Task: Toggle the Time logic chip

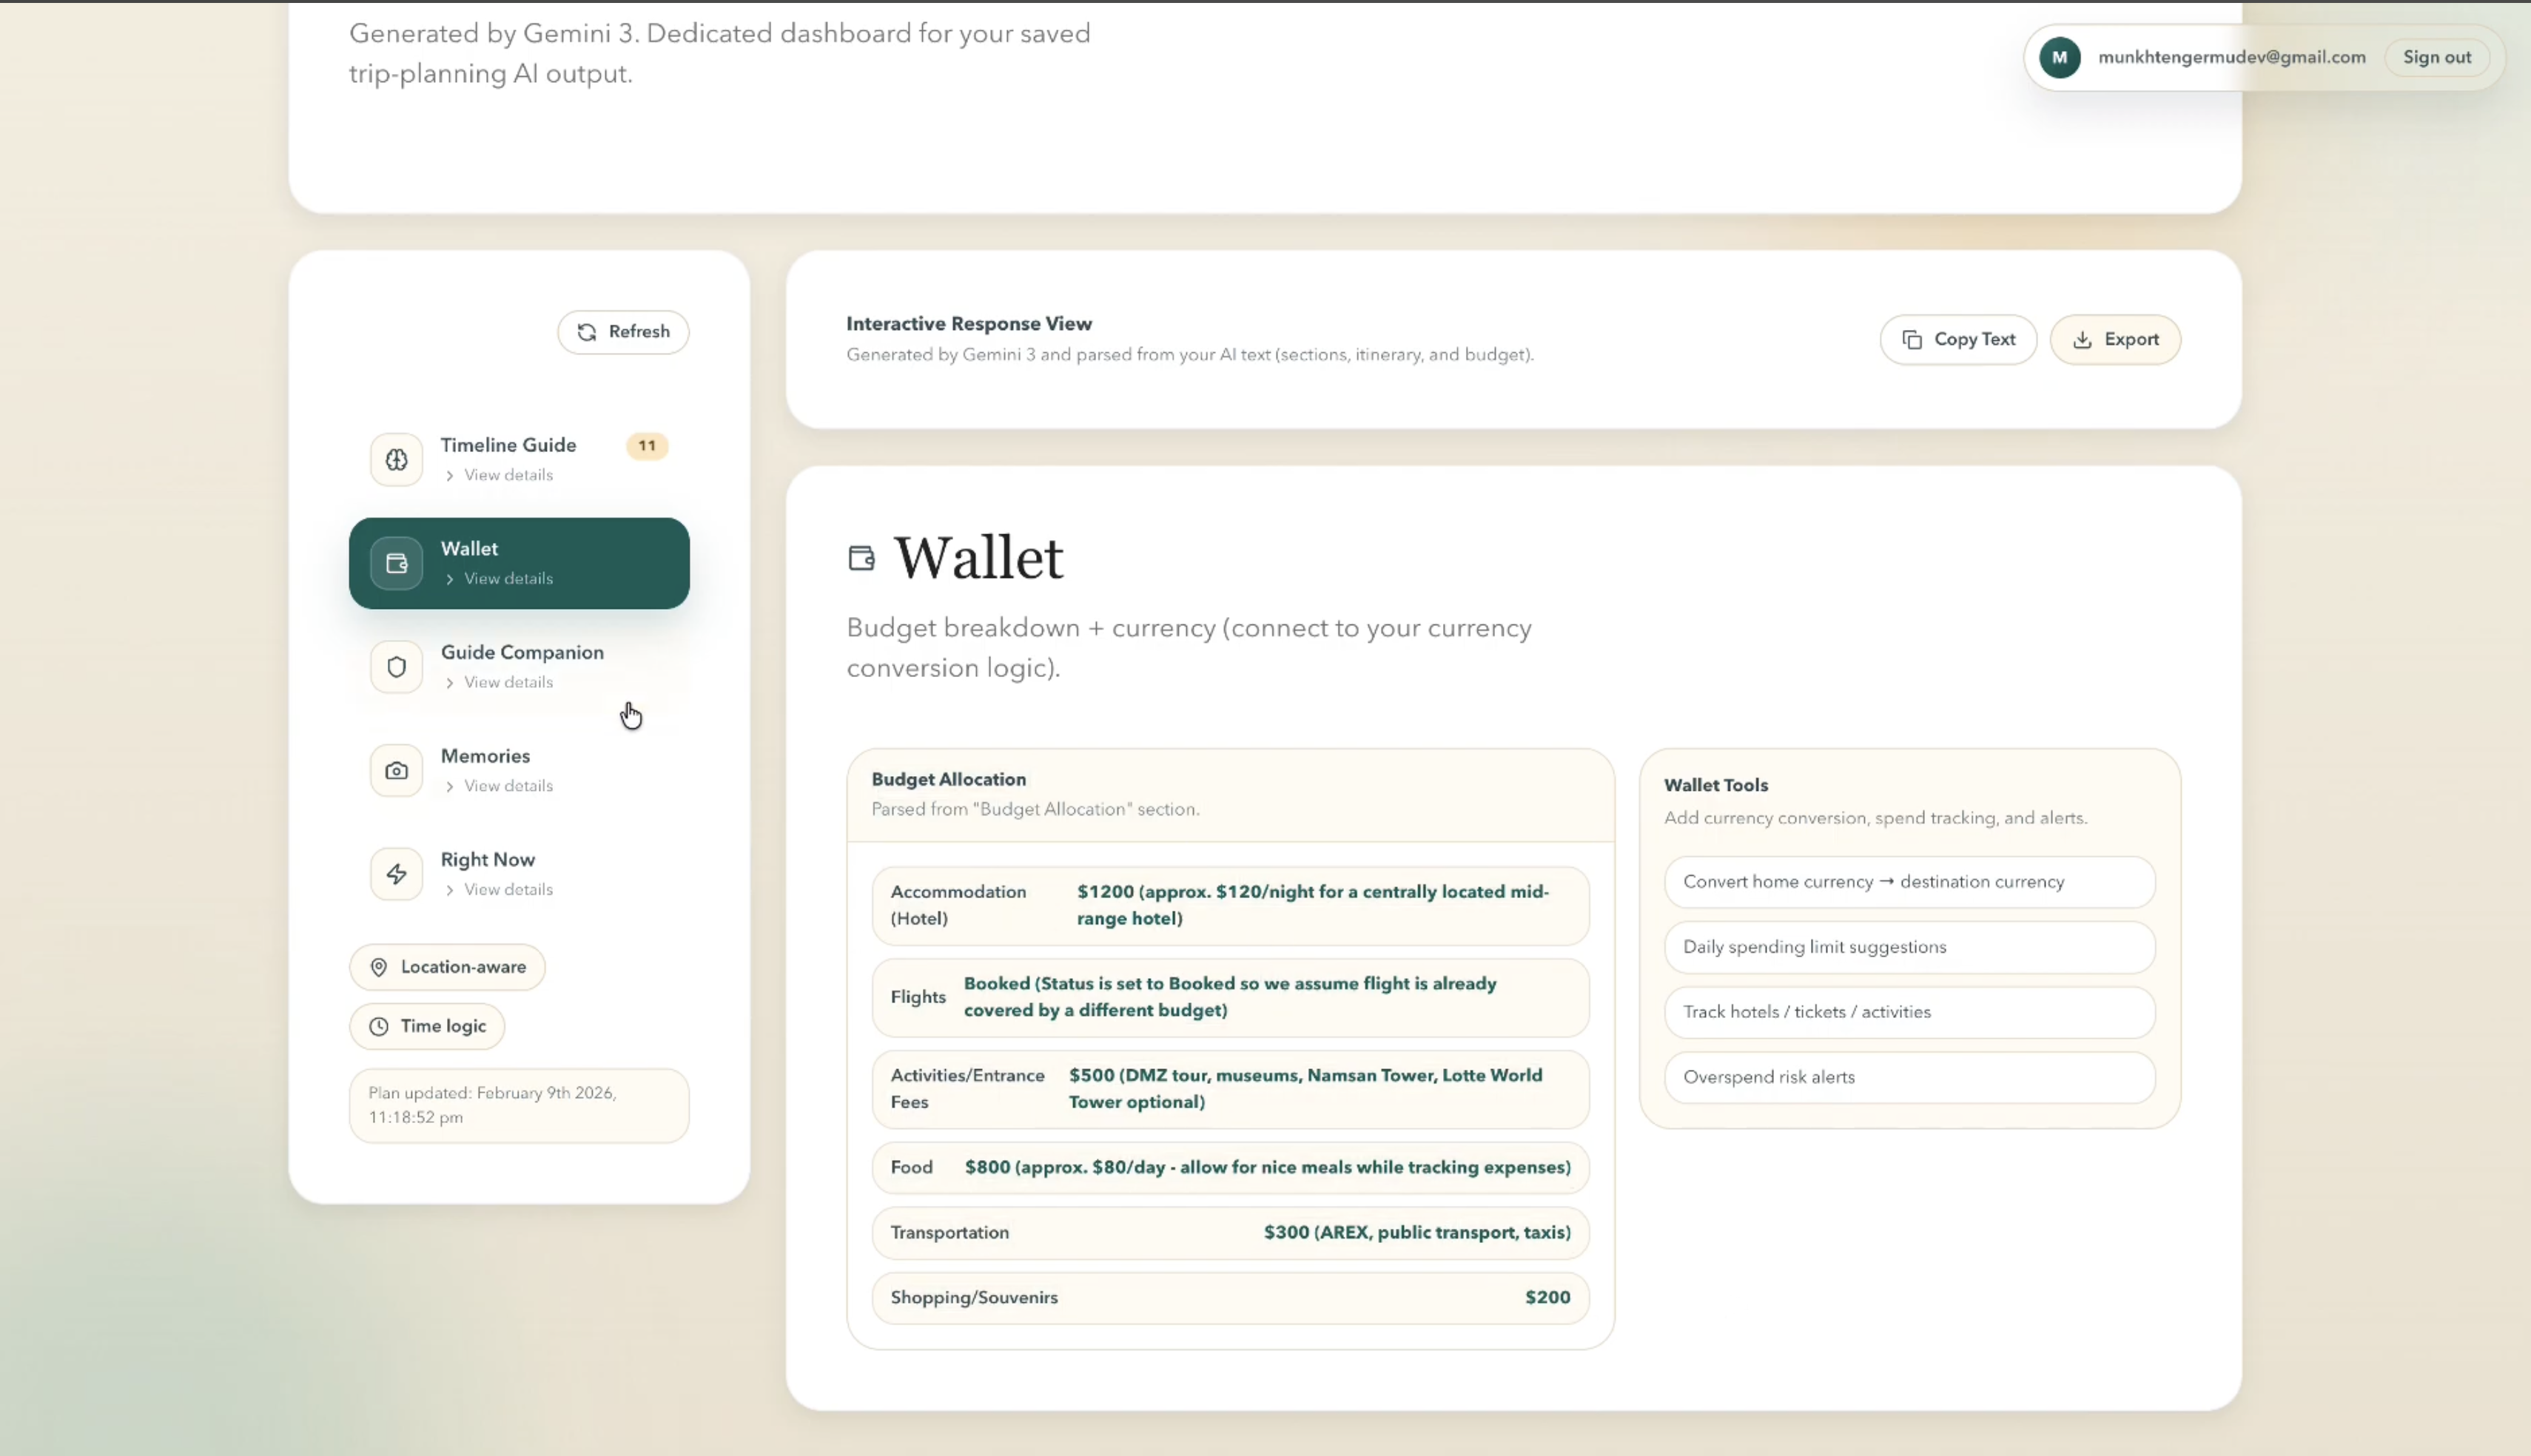Action: pyautogui.click(x=427, y=1026)
